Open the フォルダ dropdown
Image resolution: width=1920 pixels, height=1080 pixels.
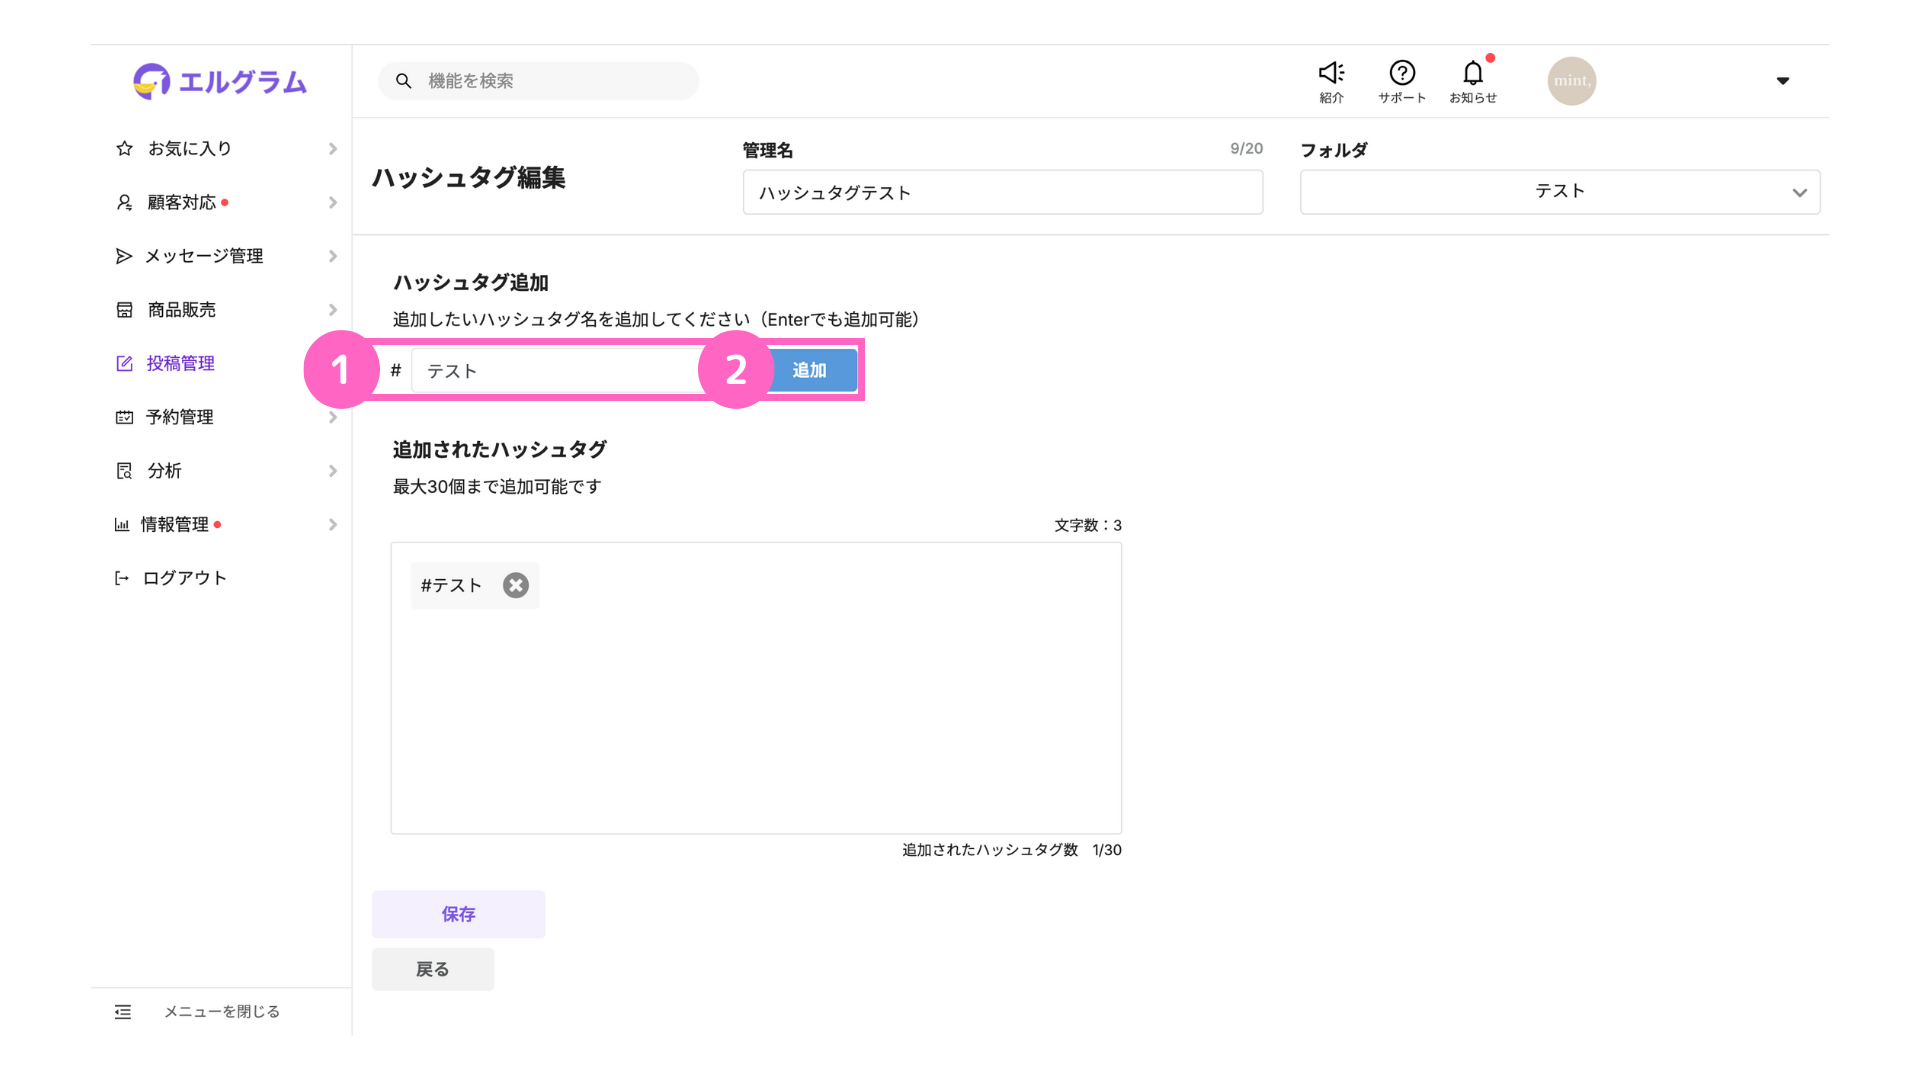[1560, 192]
